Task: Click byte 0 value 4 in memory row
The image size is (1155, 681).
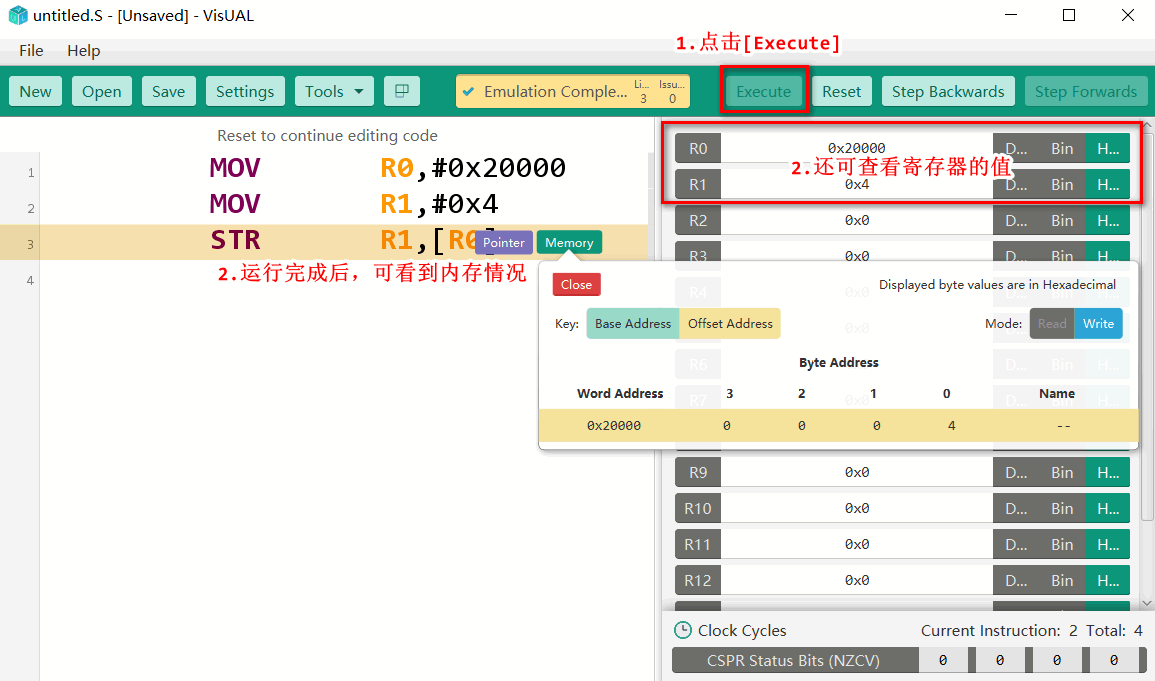Action: [x=952, y=426]
